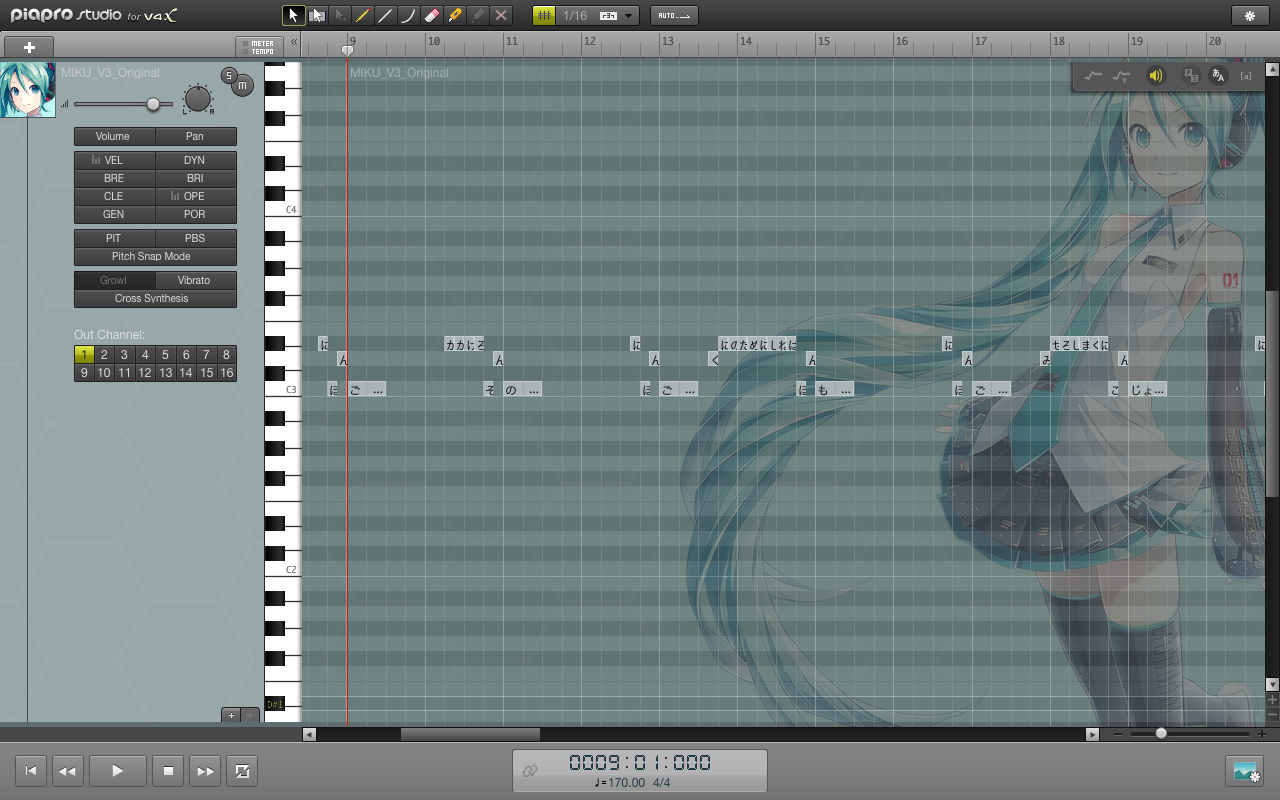Open the background image settings icon
Screen dimensions: 1280x800
pyautogui.click(x=1245, y=770)
